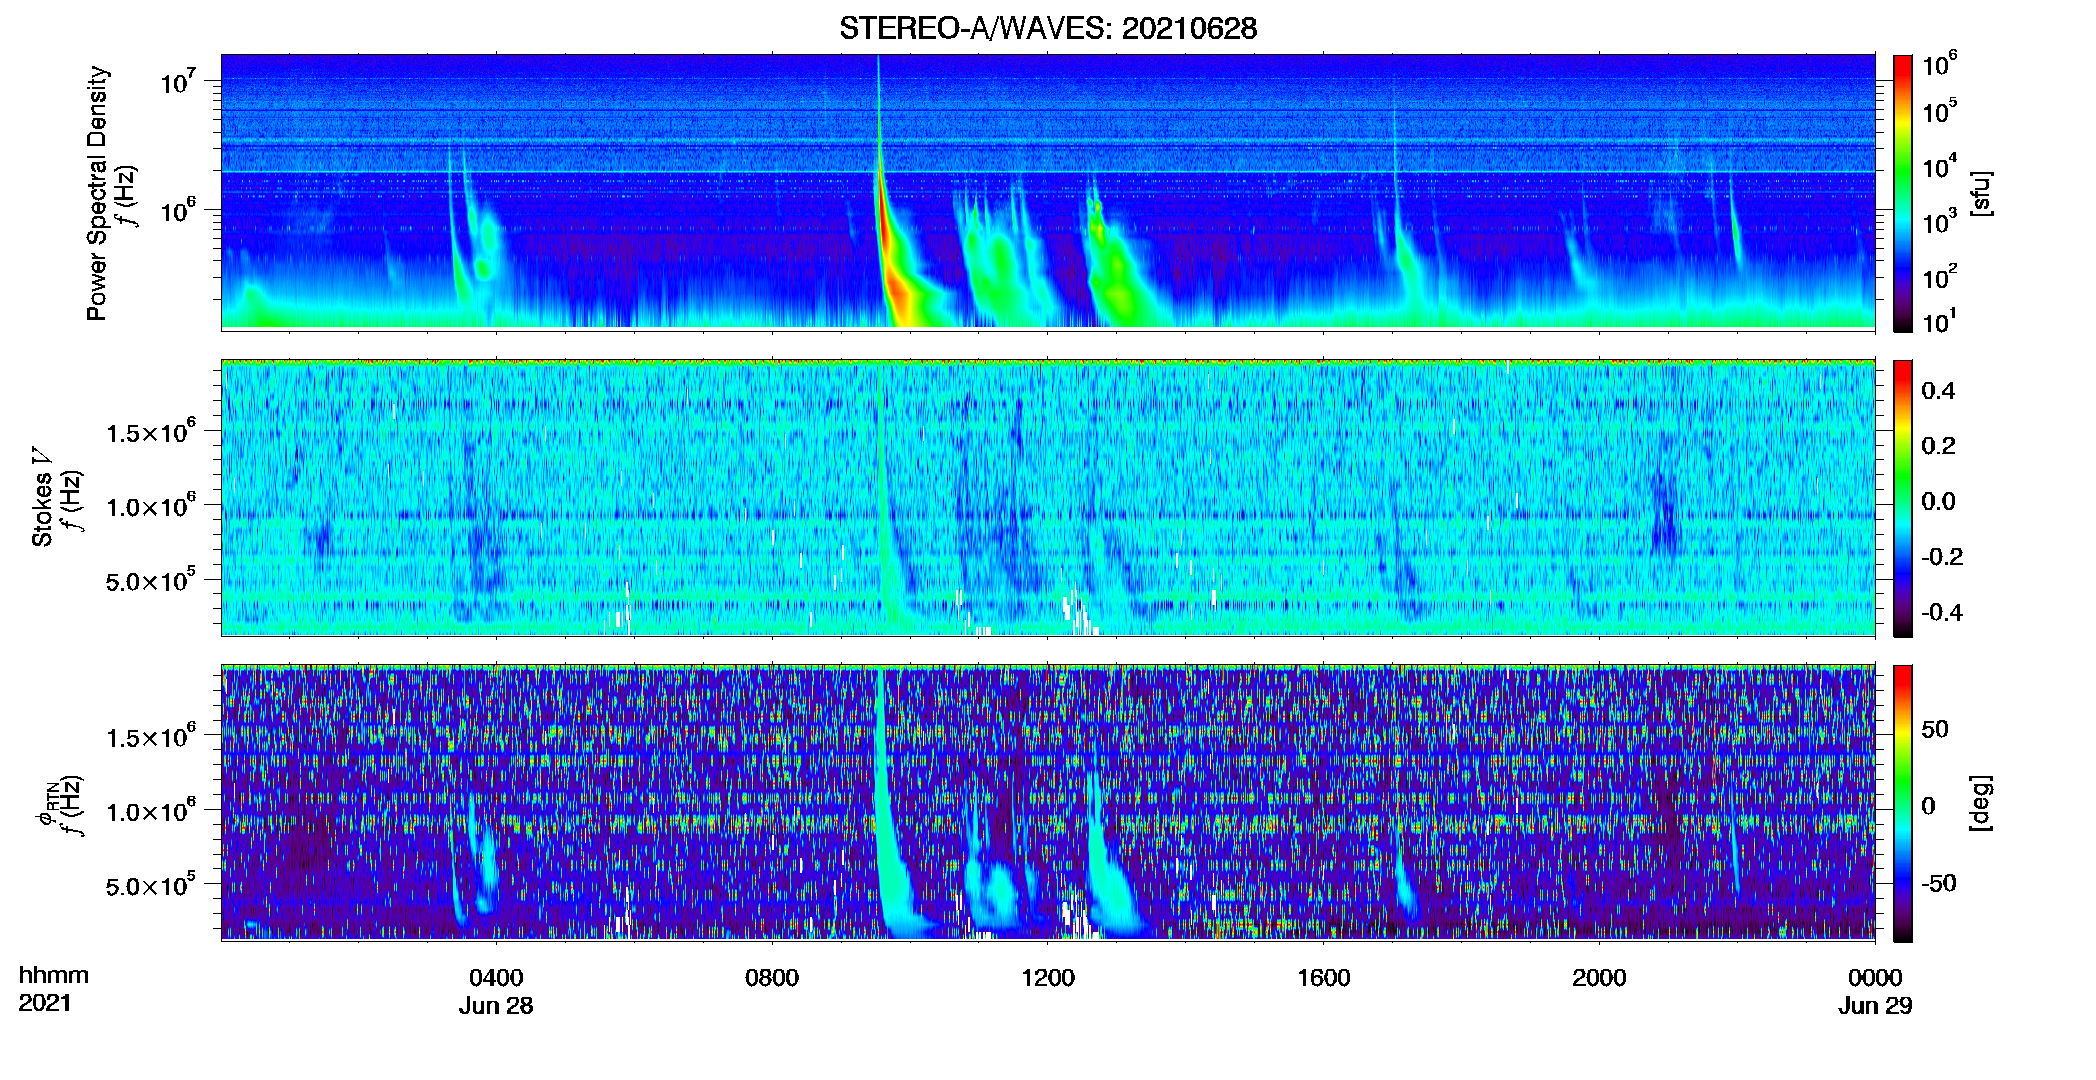Click the [deg] color bar unit label
The height and width of the screenshot is (1080, 2096).
pyautogui.click(x=1980, y=803)
